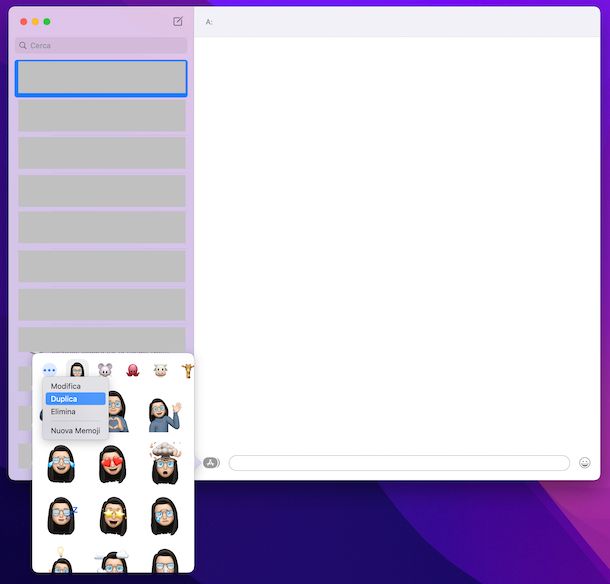Select Elimina in the Memoji context menu

coord(63,411)
